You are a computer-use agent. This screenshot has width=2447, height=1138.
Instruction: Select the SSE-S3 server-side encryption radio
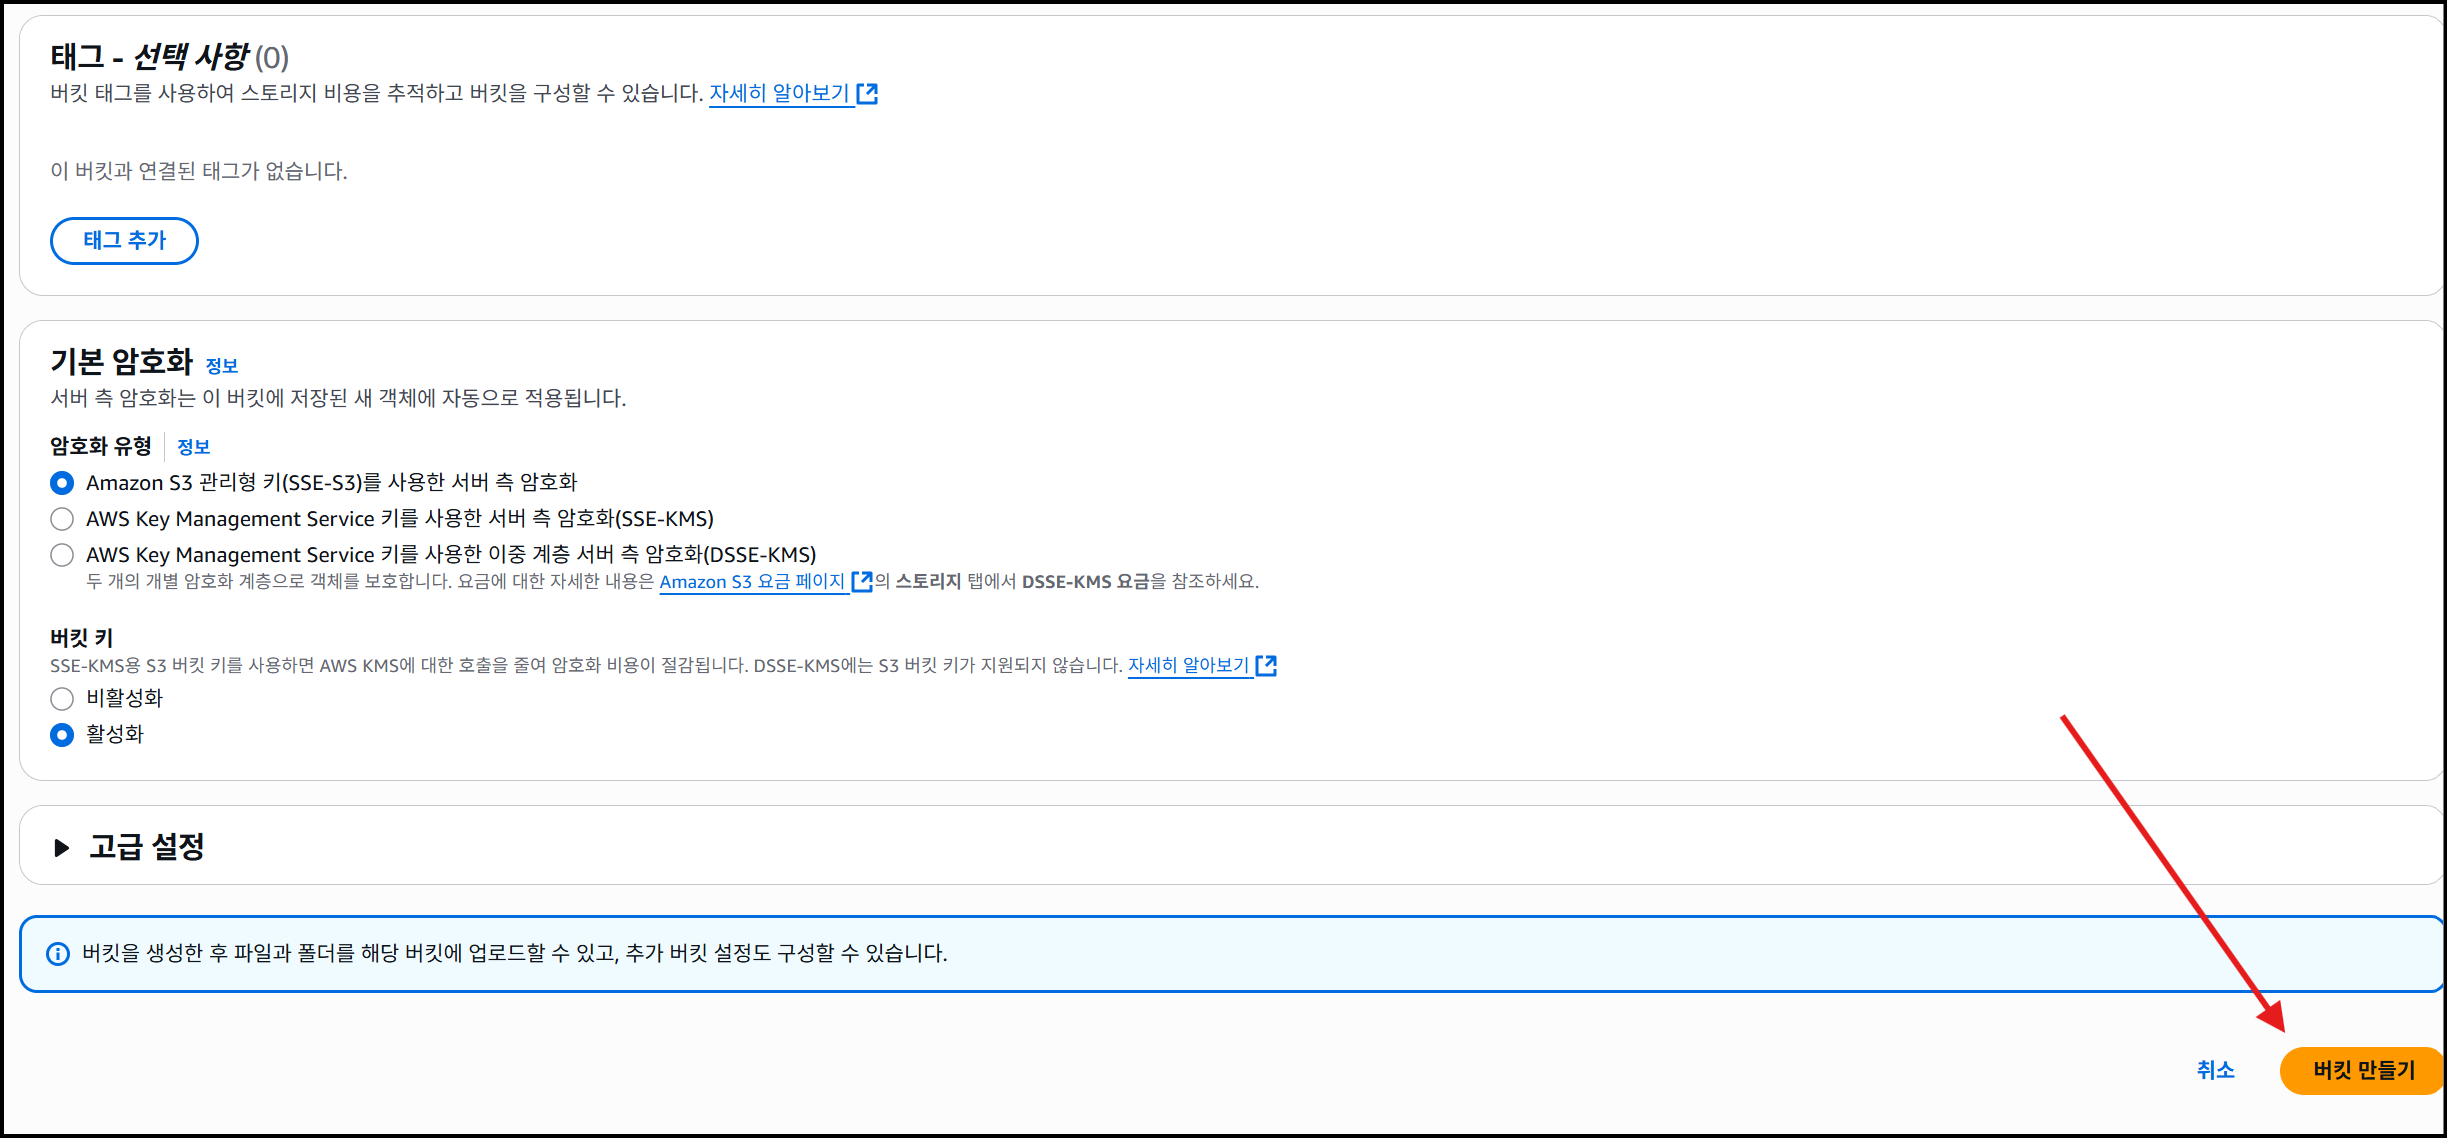[62, 483]
